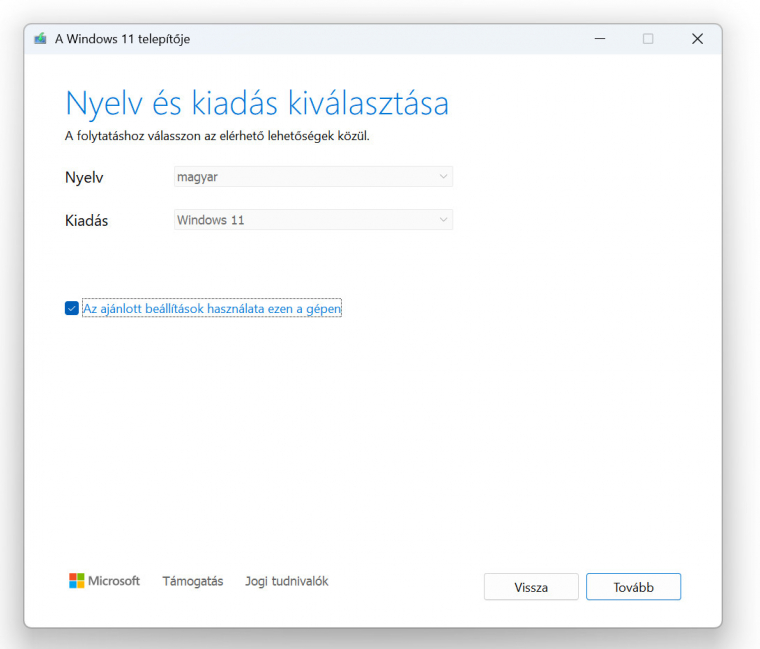Open the Támogatás link
Image resolution: width=760 pixels, height=649 pixels.
point(192,581)
